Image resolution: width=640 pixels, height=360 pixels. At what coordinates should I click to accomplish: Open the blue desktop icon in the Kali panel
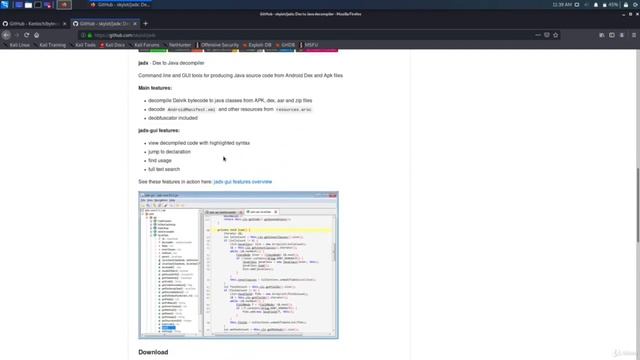point(19,5)
